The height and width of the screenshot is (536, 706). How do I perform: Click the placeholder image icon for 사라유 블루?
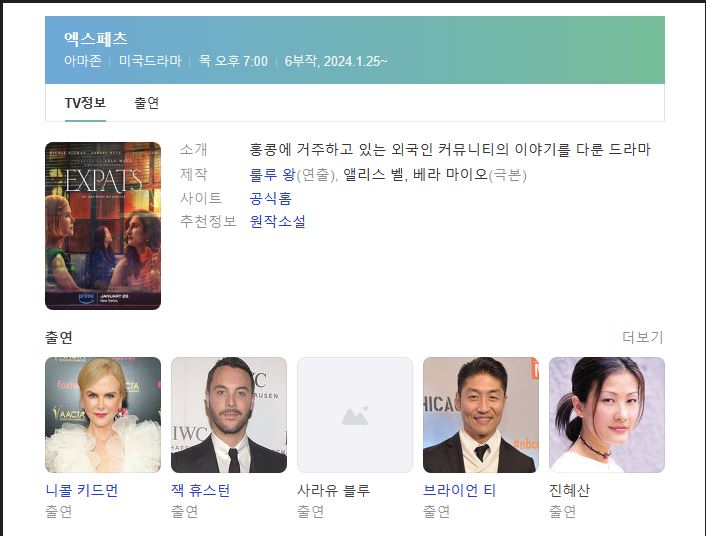[354, 415]
